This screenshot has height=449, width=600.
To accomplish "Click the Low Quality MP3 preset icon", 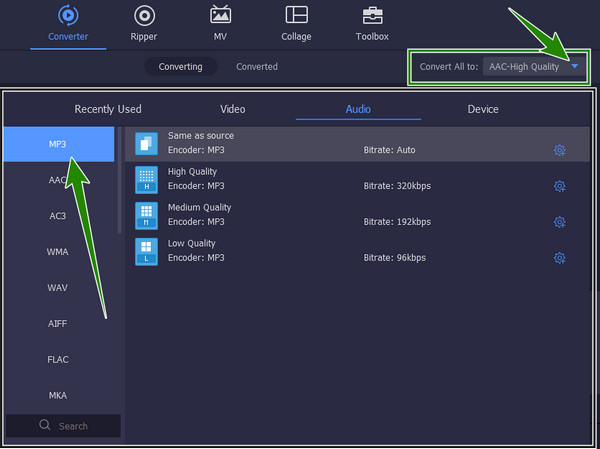I will point(146,251).
